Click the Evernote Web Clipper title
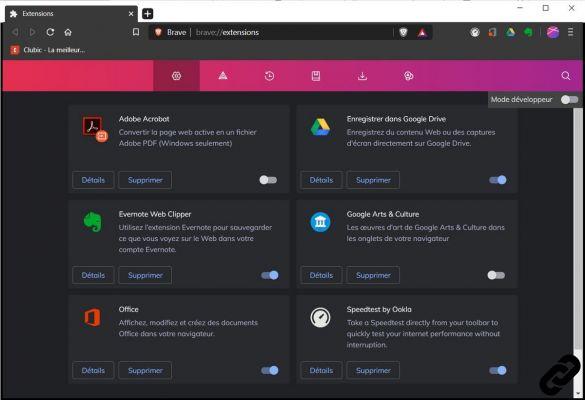 [x=155, y=214]
